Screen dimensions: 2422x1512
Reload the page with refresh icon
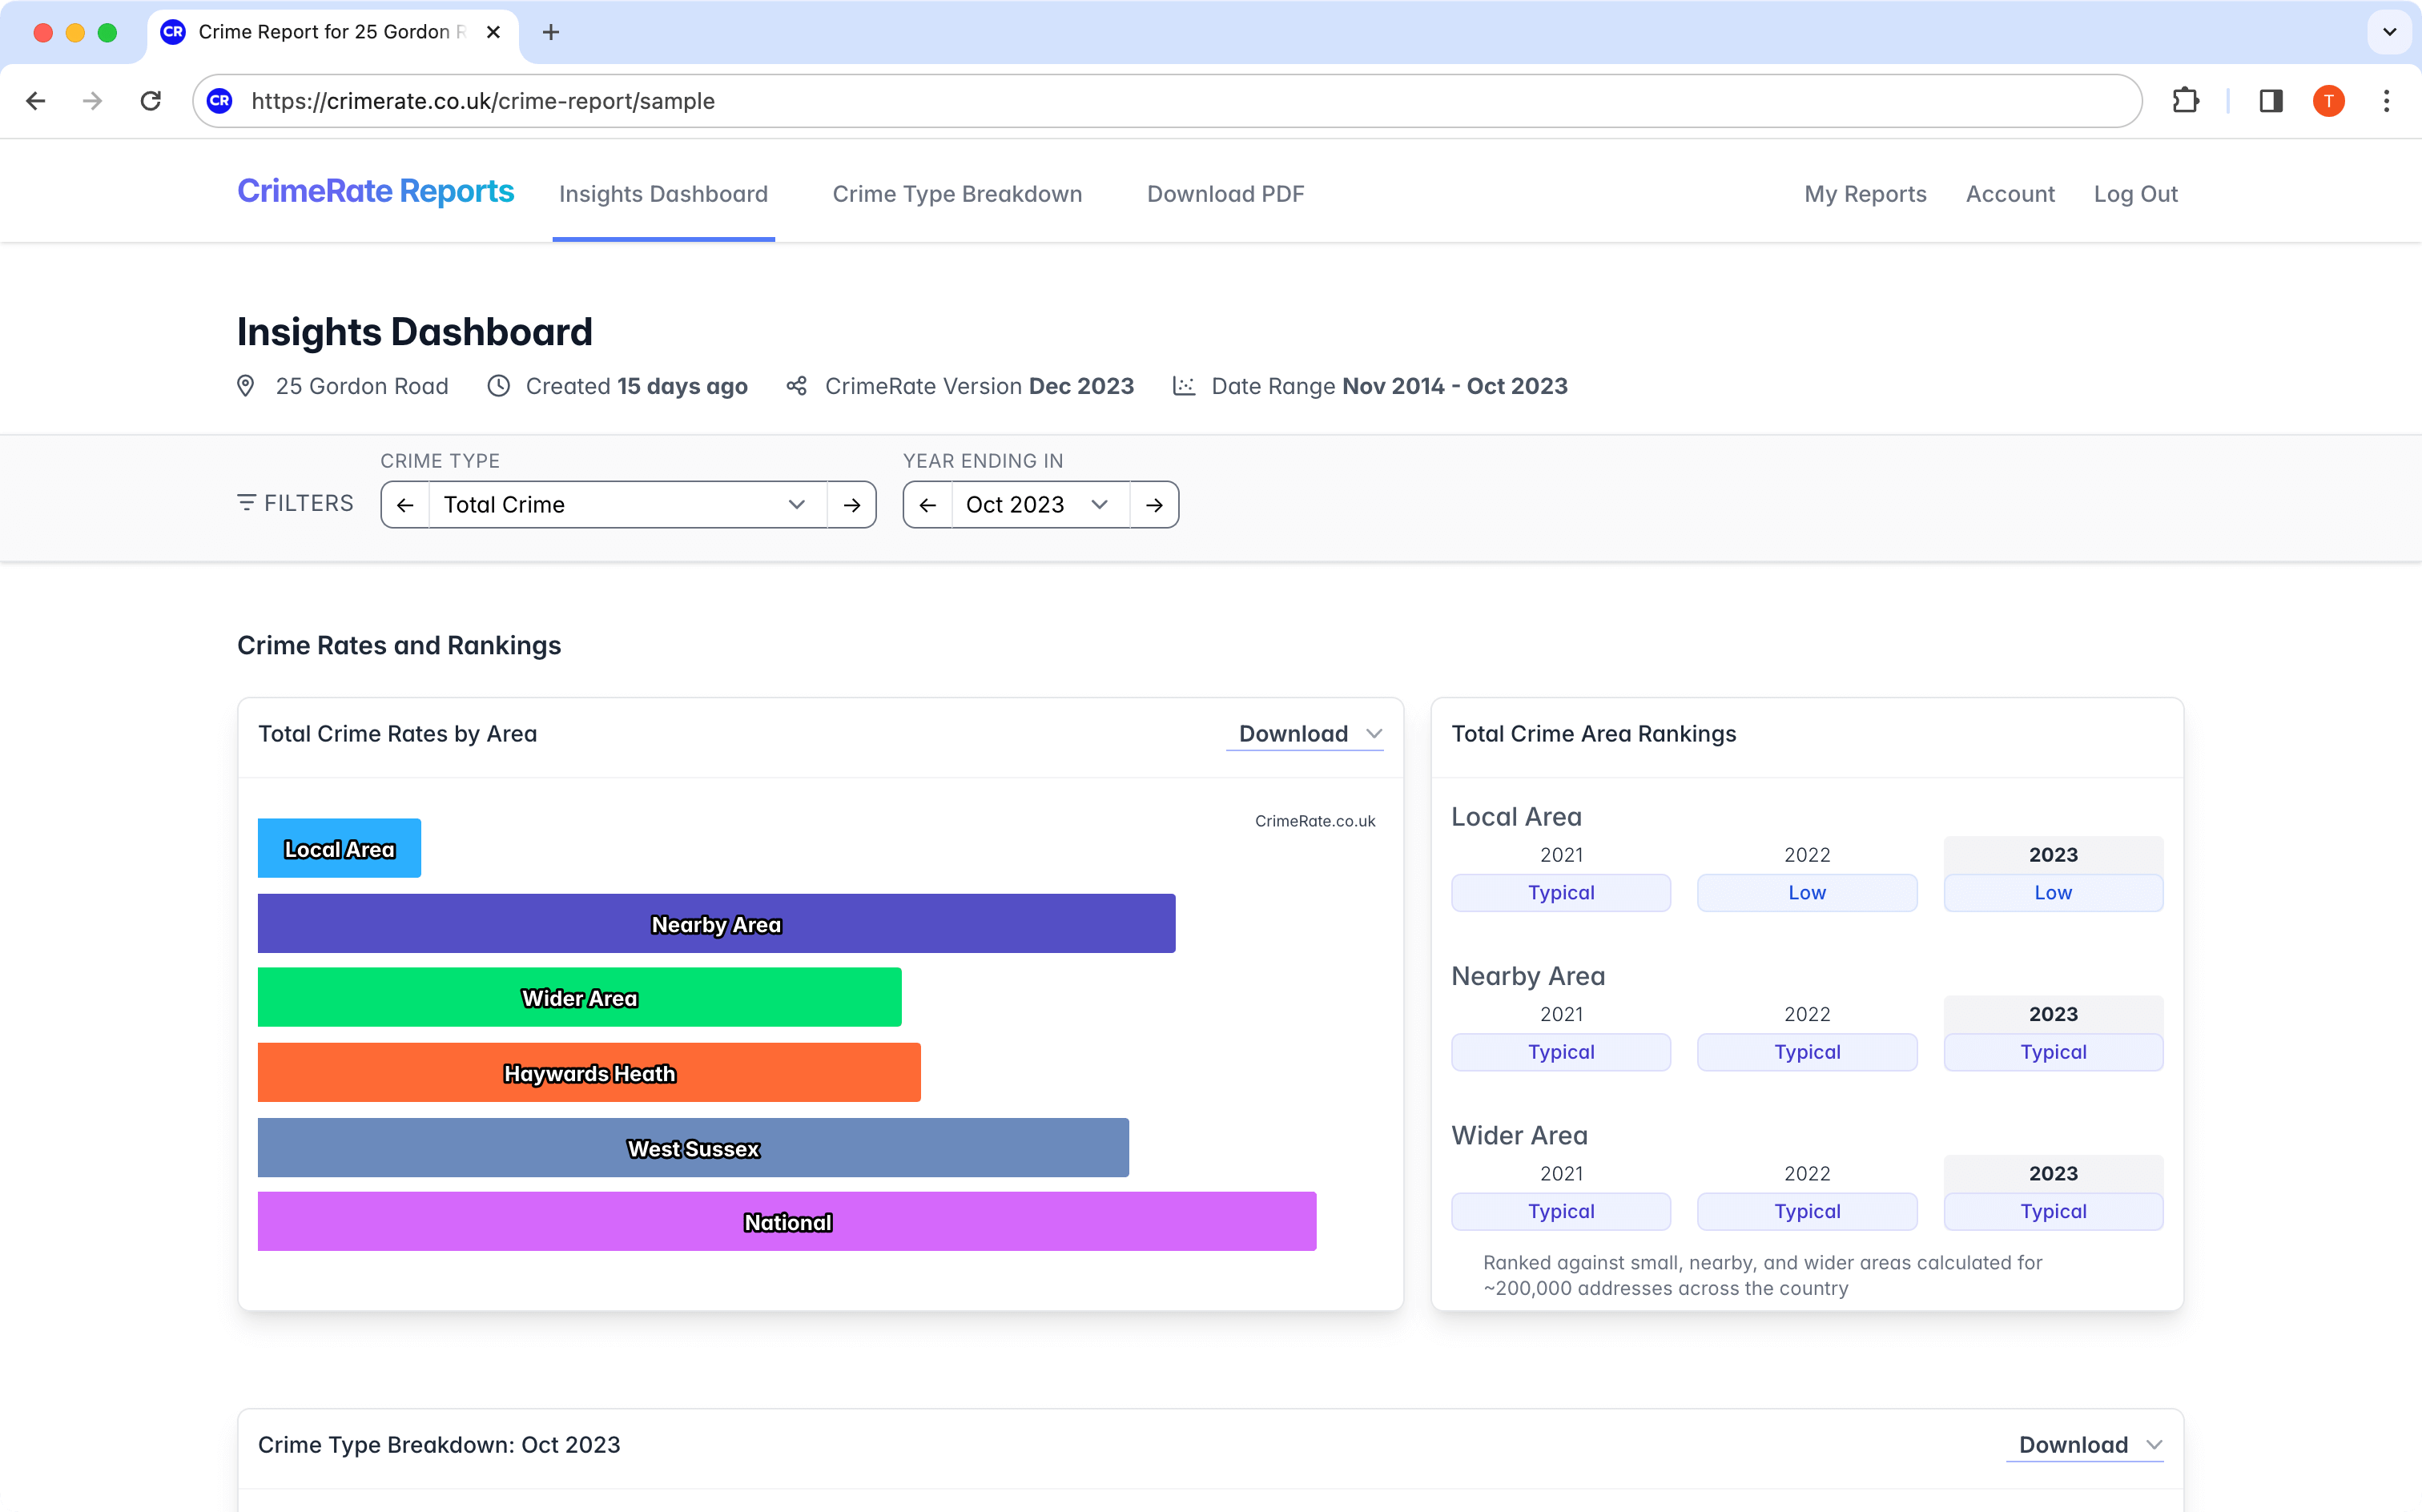pyautogui.click(x=151, y=101)
